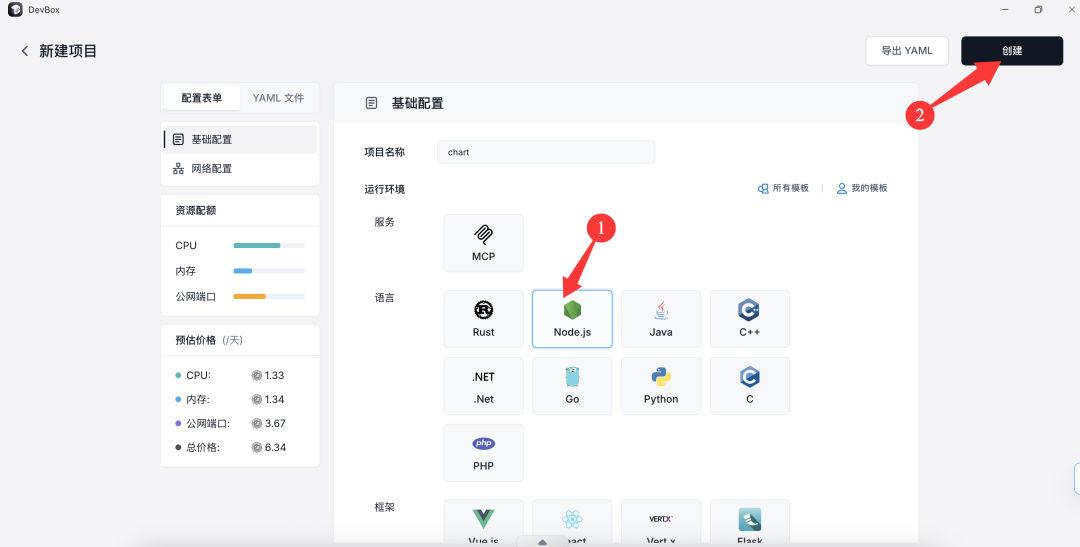Click the 创建 button
This screenshot has width=1080, height=547.
click(1012, 51)
